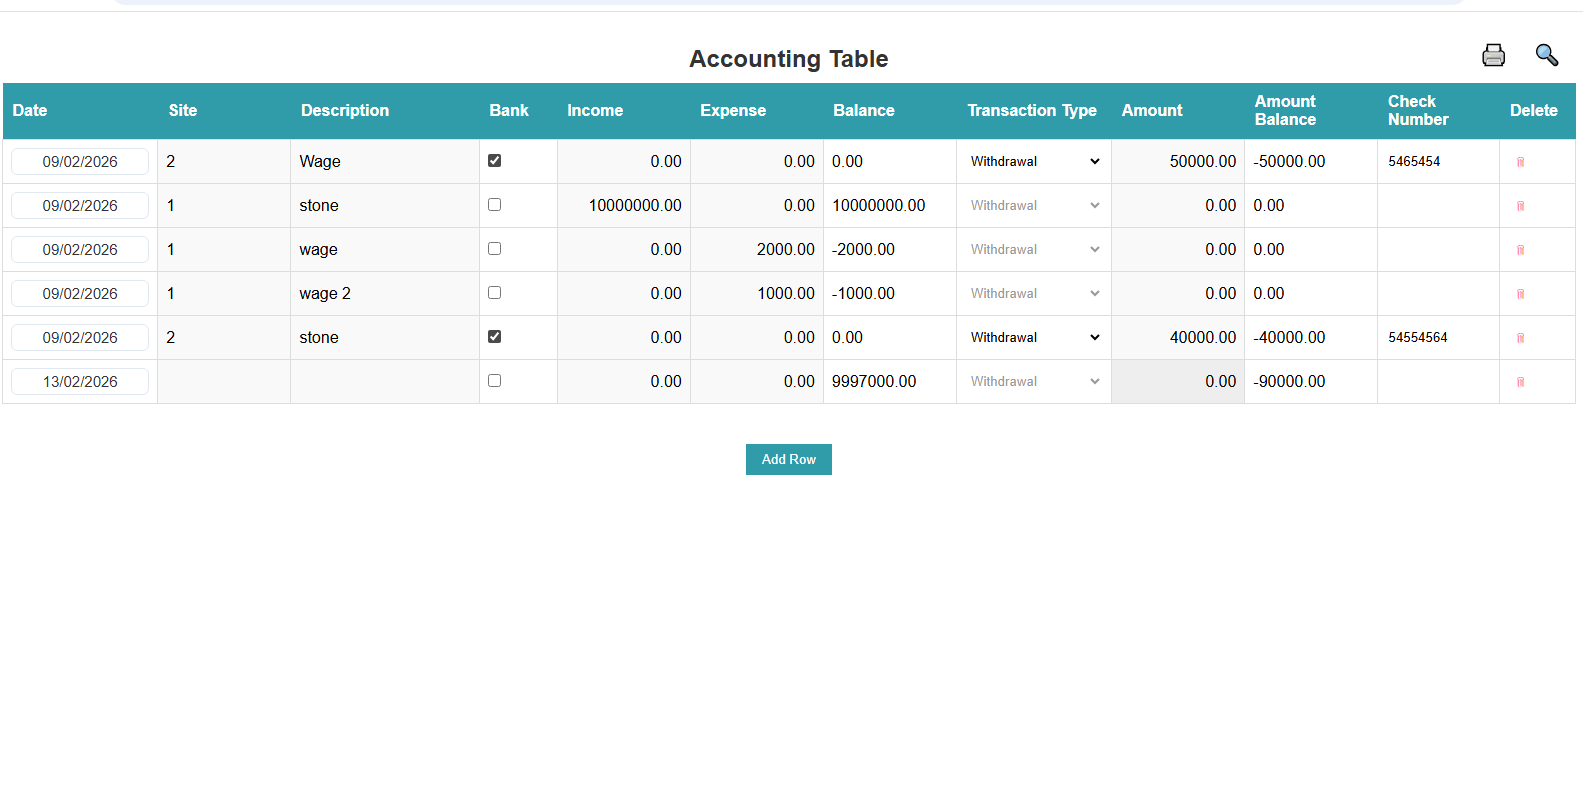Uncheck Bank for stone row, site 2
Image resolution: width=1583 pixels, height=785 pixels.
point(494,336)
